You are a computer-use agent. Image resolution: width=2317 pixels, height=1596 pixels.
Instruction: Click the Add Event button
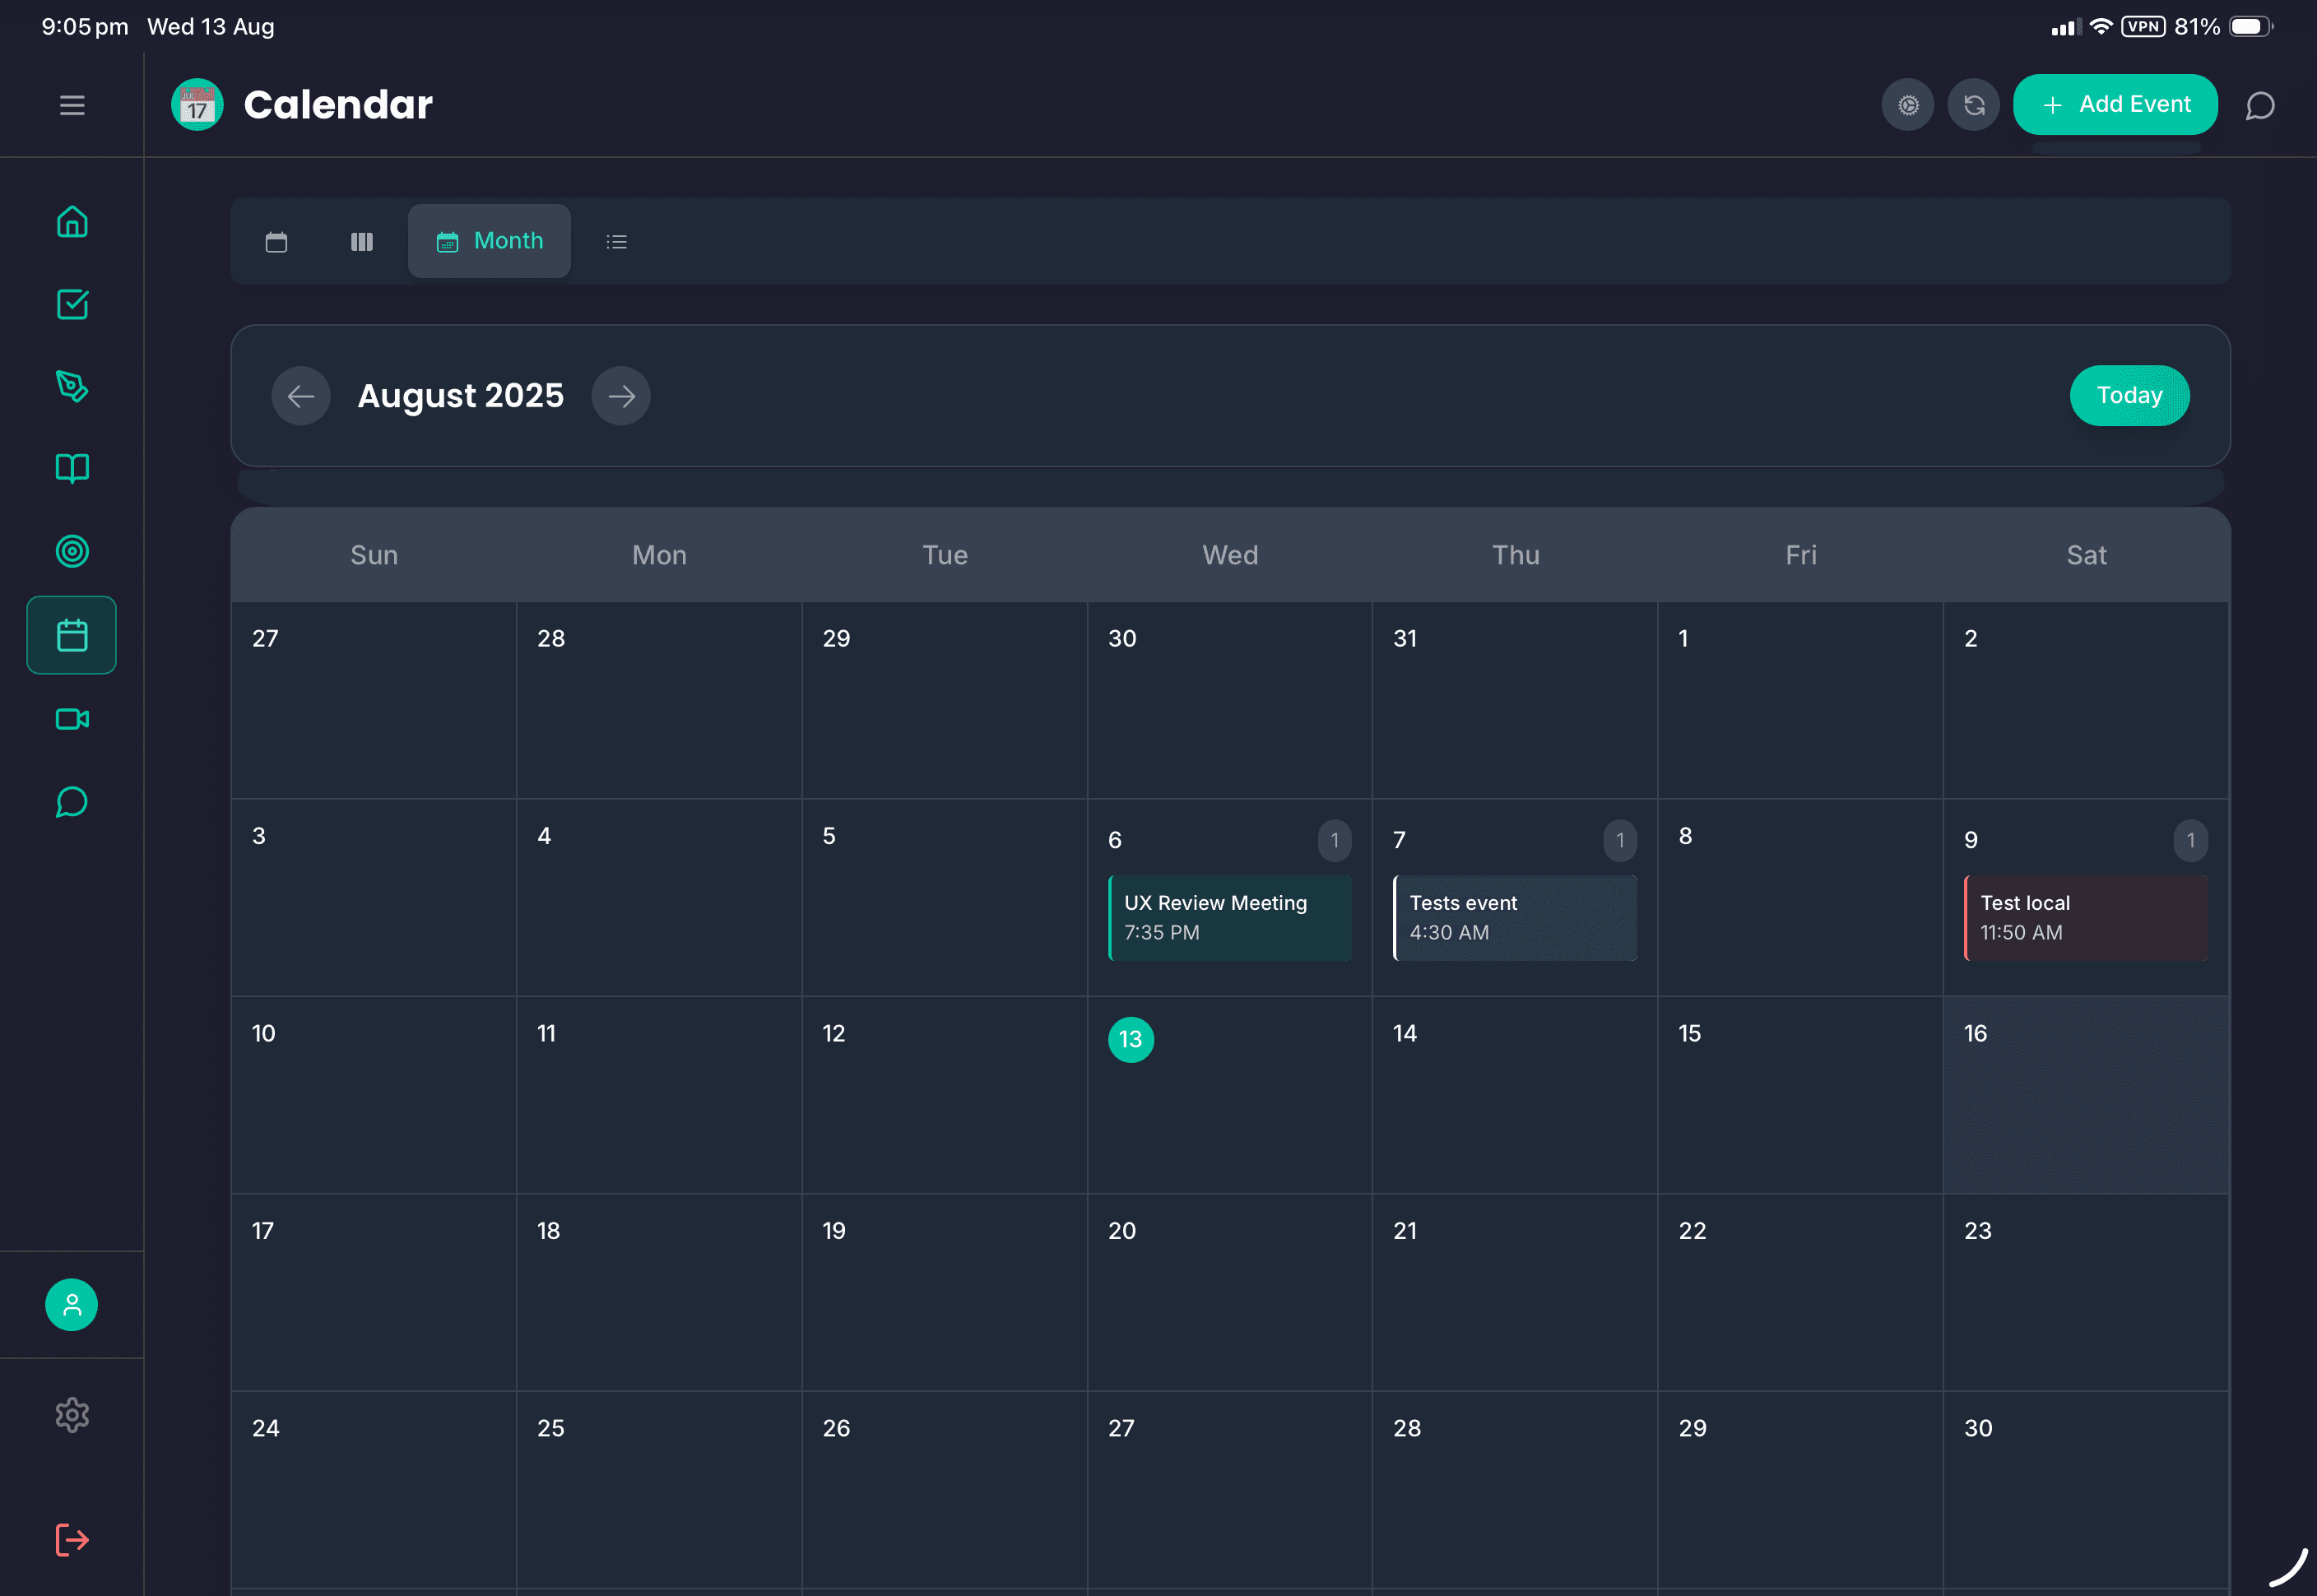coord(2115,104)
